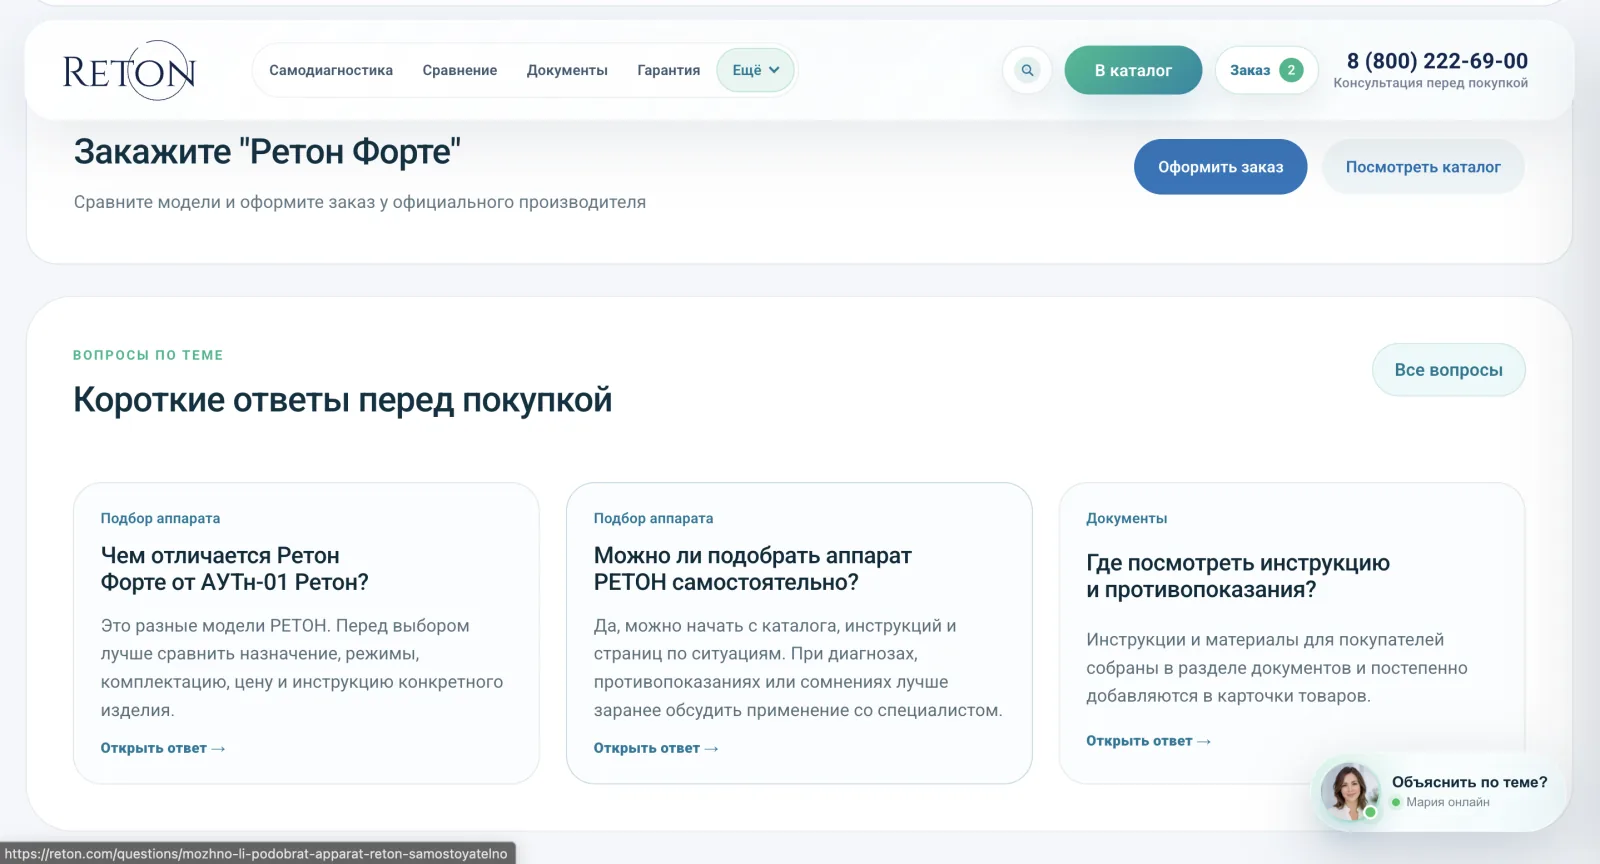The height and width of the screenshot is (864, 1600).
Task: Open site search with magnifier icon
Action: pyautogui.click(x=1027, y=70)
